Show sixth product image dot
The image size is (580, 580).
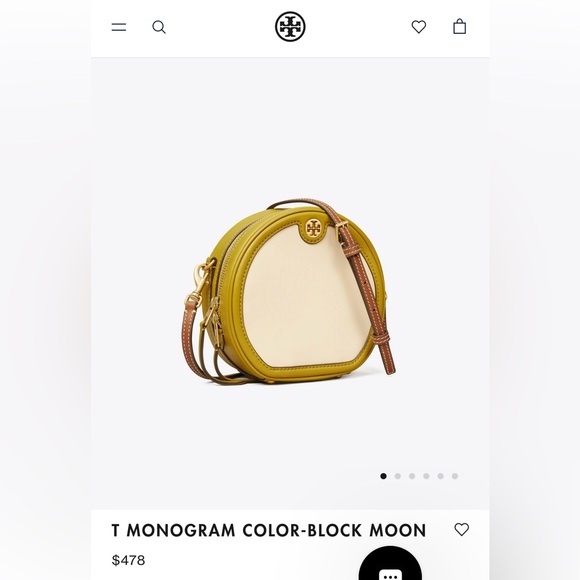pyautogui.click(x=455, y=476)
